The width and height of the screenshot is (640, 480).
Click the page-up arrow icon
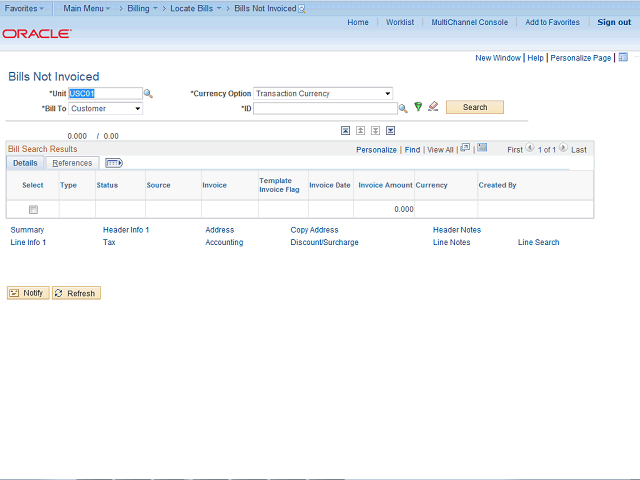[x=360, y=131]
